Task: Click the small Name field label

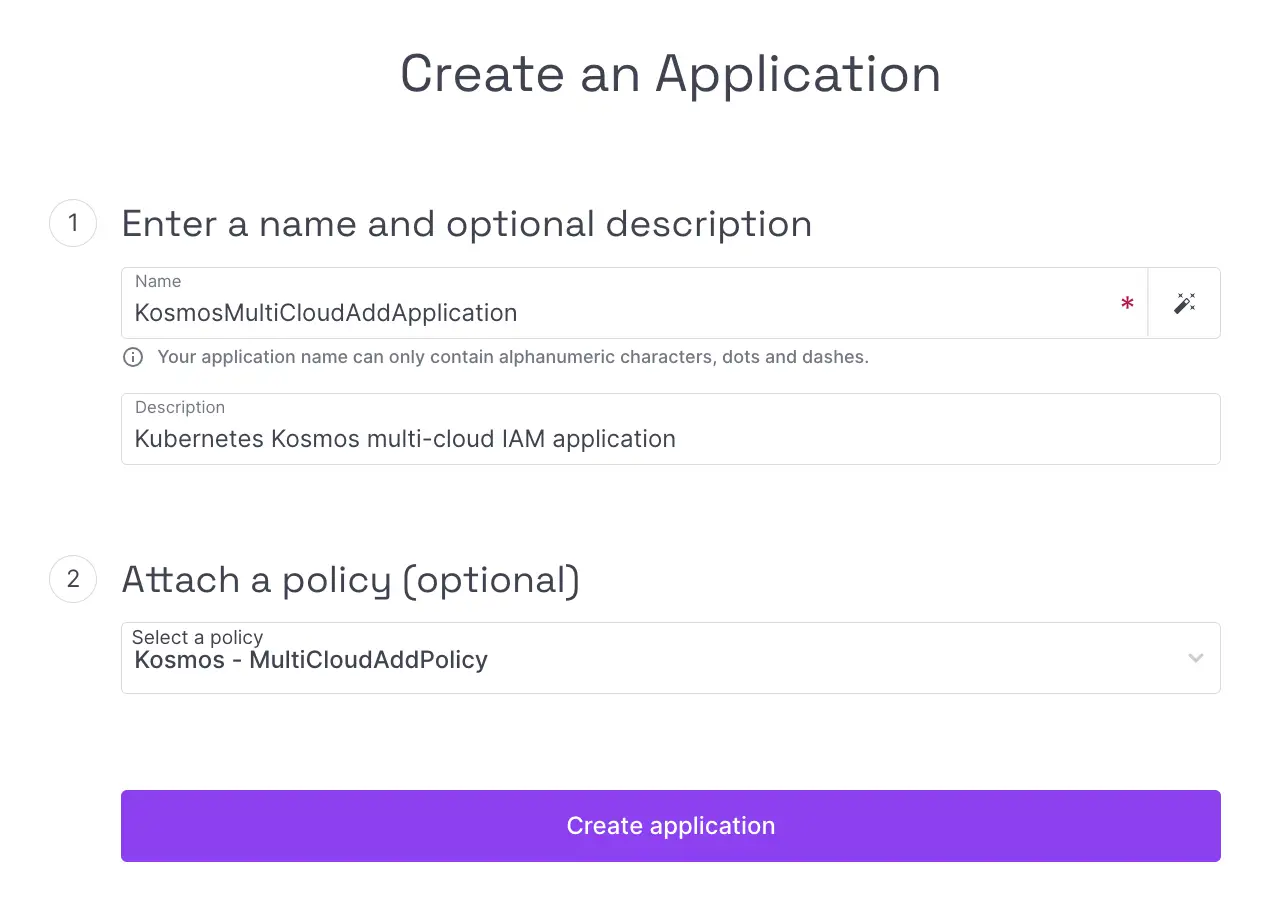Action: pos(158,282)
